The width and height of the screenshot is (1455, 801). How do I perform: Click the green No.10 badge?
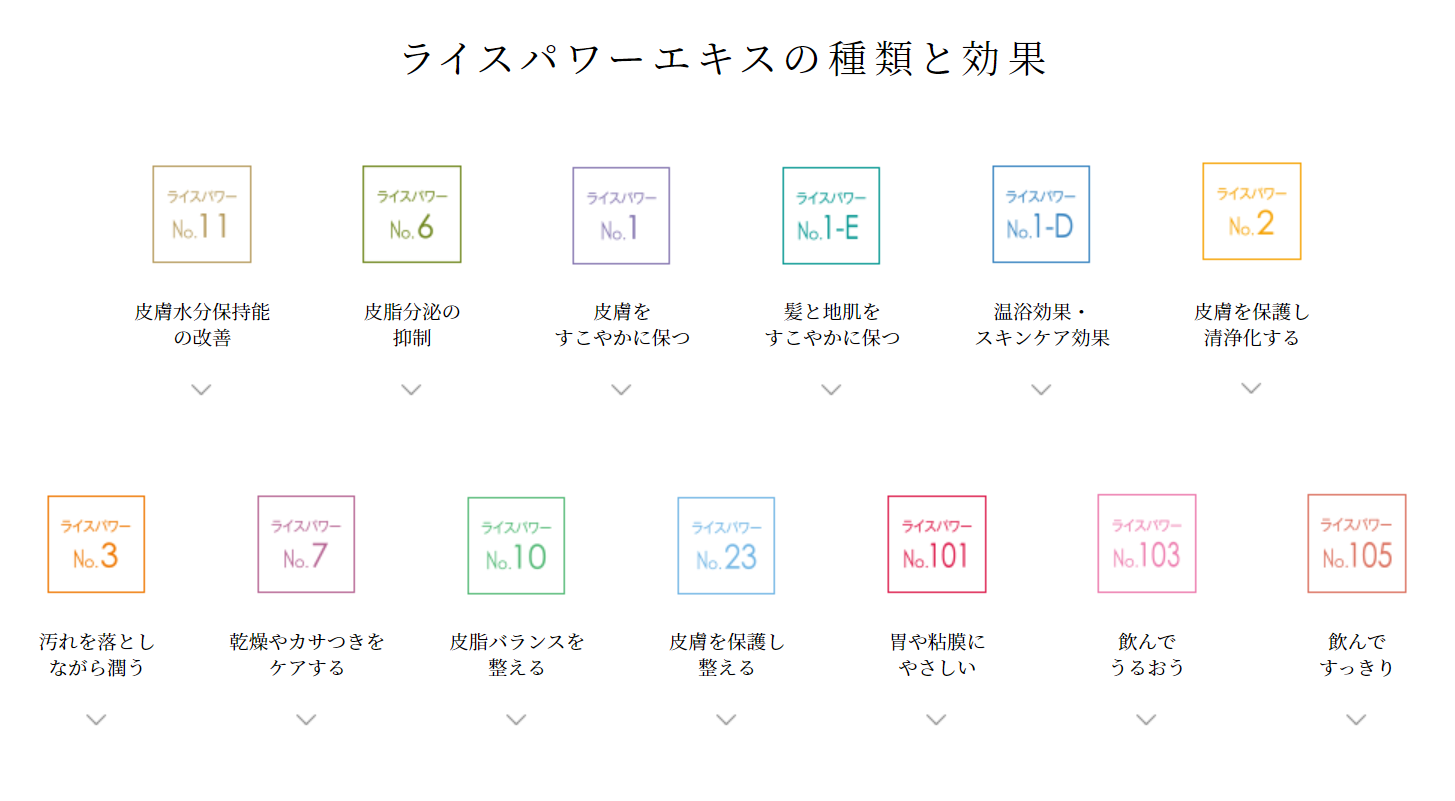pyautogui.click(x=516, y=545)
